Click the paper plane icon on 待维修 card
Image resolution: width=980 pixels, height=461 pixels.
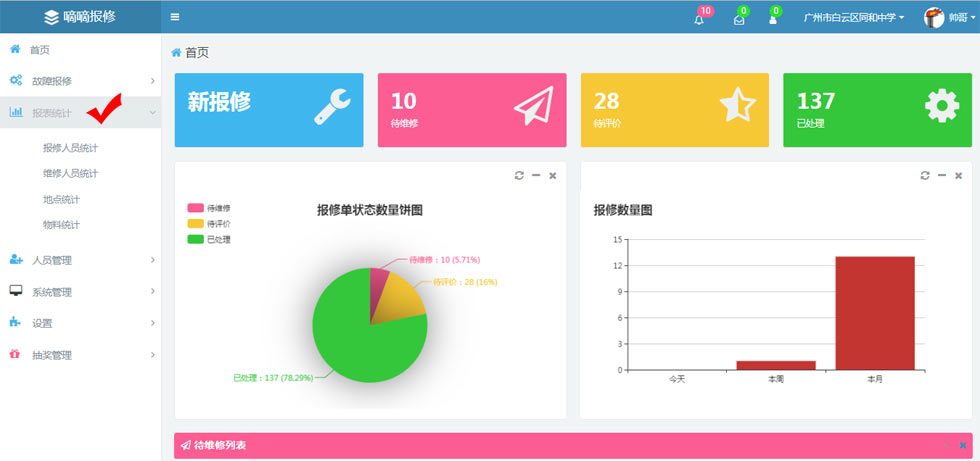[534, 106]
